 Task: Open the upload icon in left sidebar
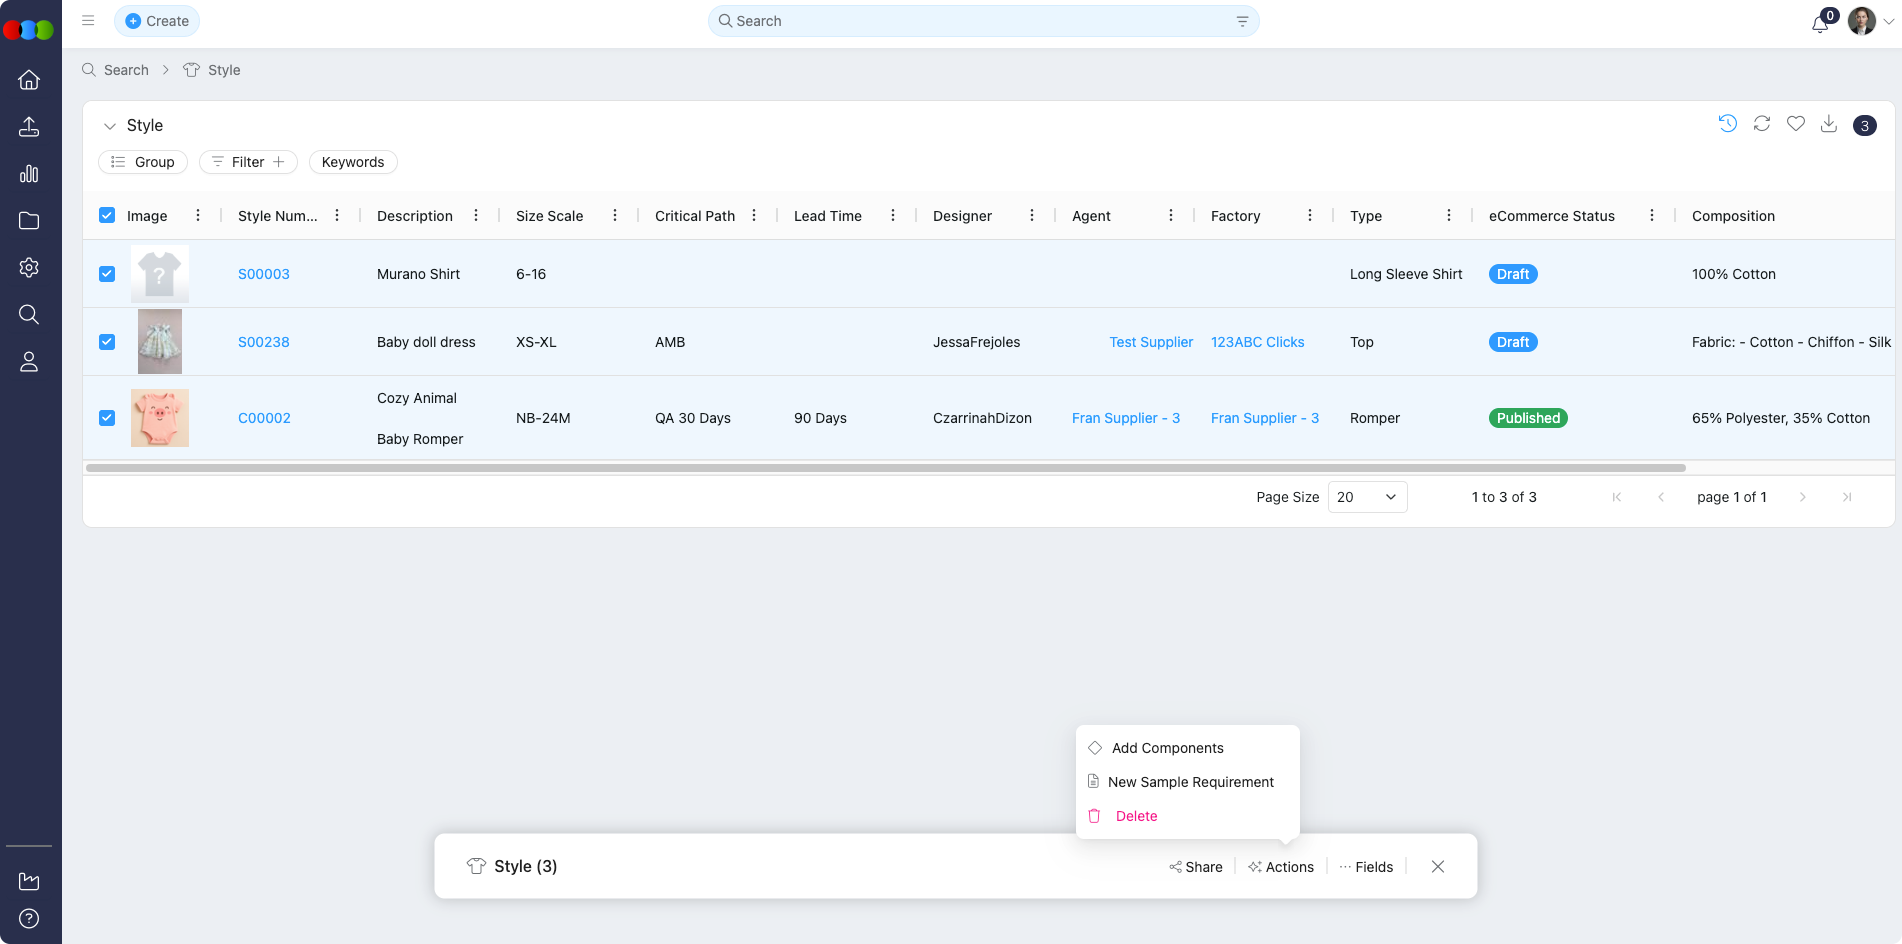[x=29, y=127]
